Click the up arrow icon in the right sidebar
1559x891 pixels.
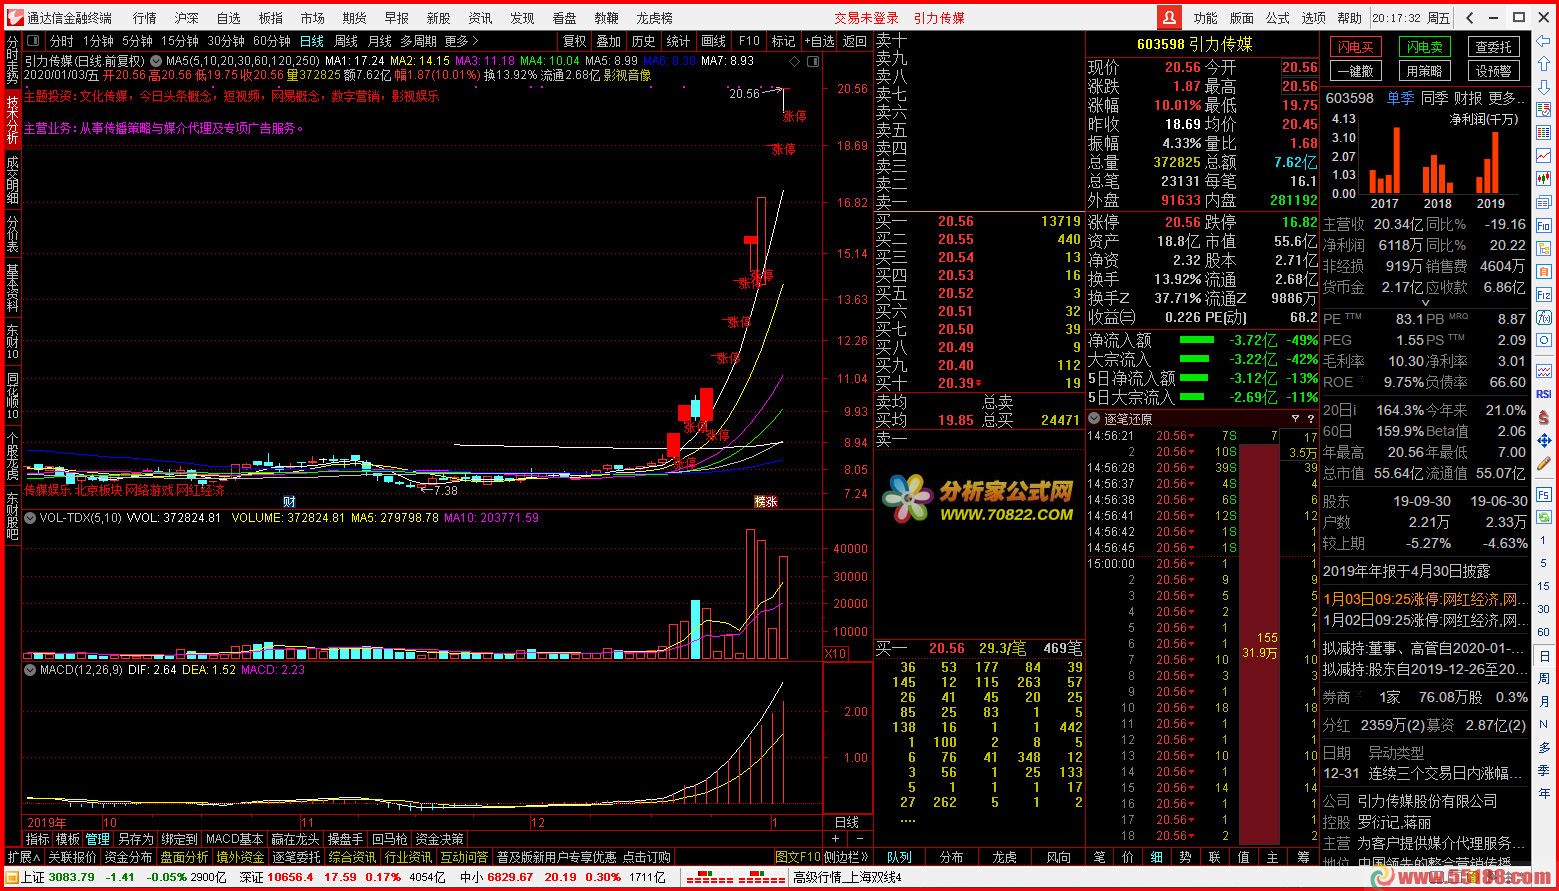(x=1544, y=62)
